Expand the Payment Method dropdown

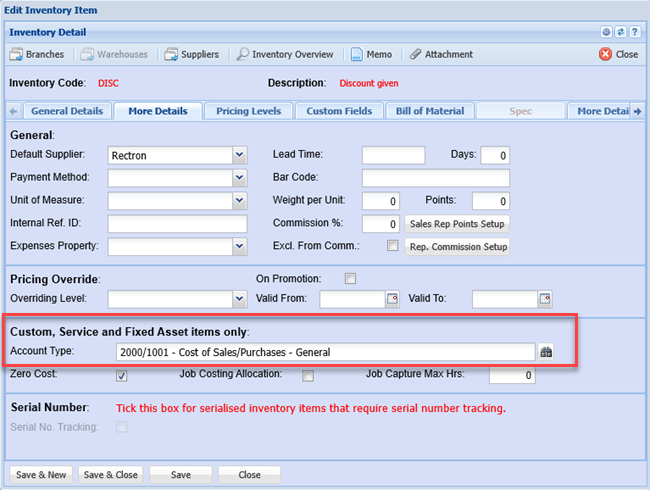click(239, 178)
